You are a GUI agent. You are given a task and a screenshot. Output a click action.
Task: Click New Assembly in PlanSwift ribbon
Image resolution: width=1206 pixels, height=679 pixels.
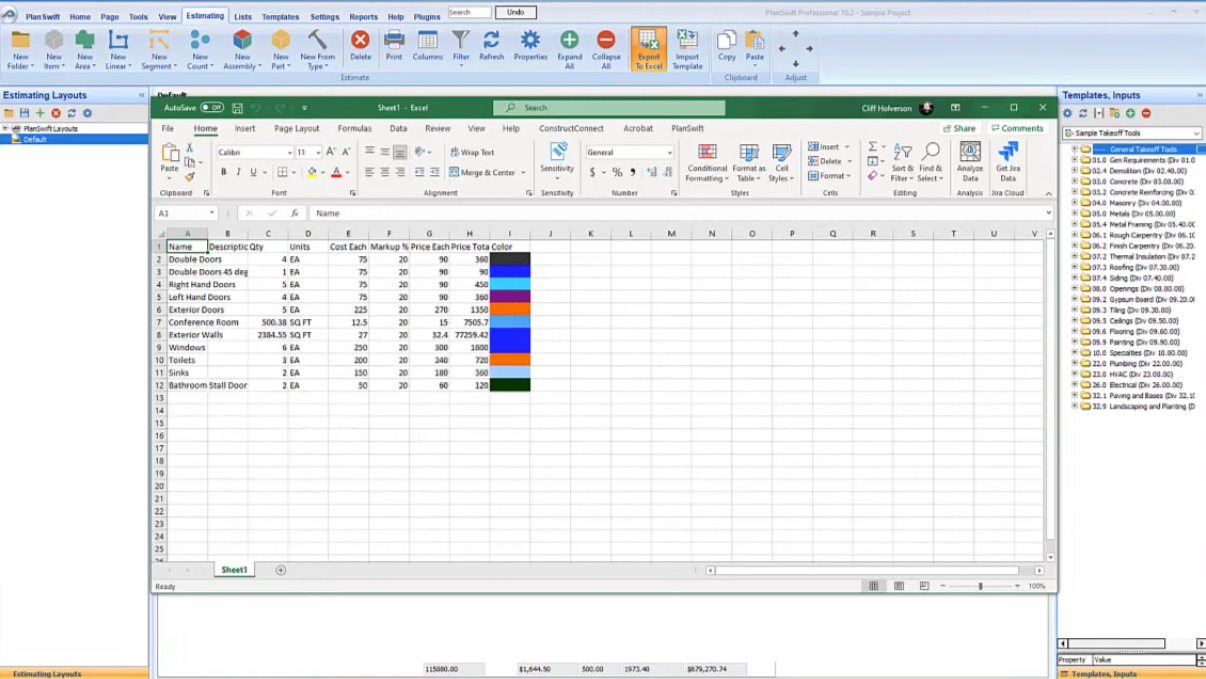pos(242,49)
